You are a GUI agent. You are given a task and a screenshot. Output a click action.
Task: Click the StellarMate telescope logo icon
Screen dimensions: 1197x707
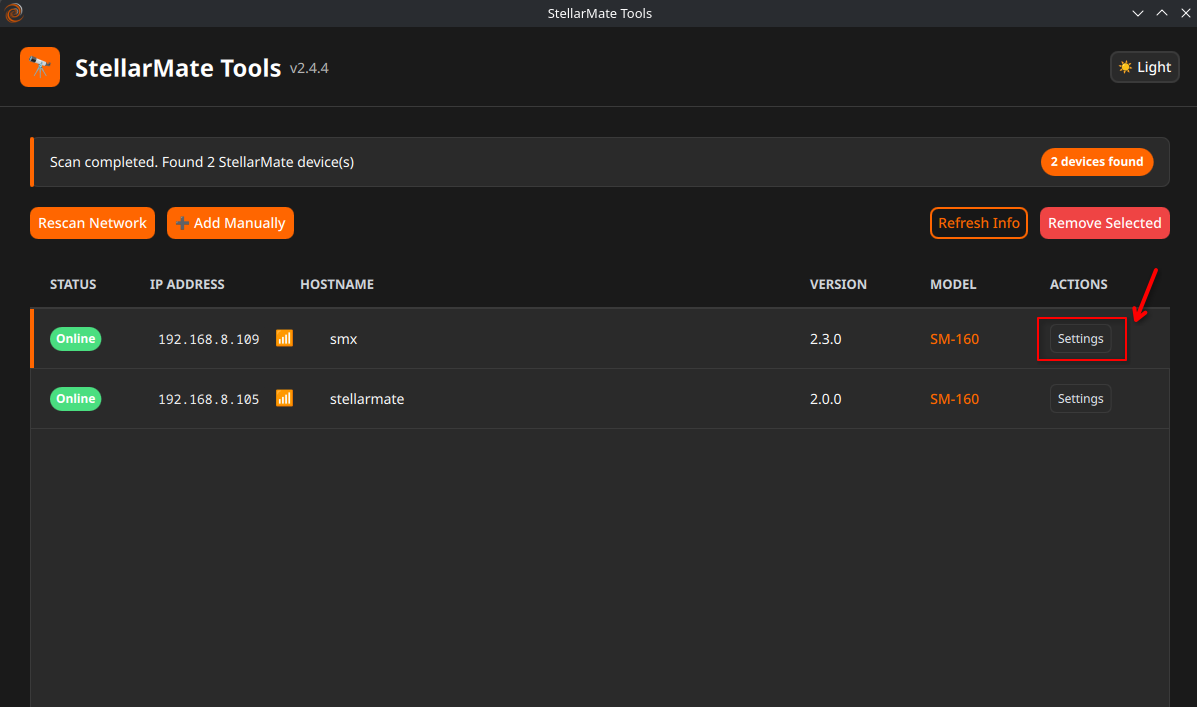pos(40,67)
